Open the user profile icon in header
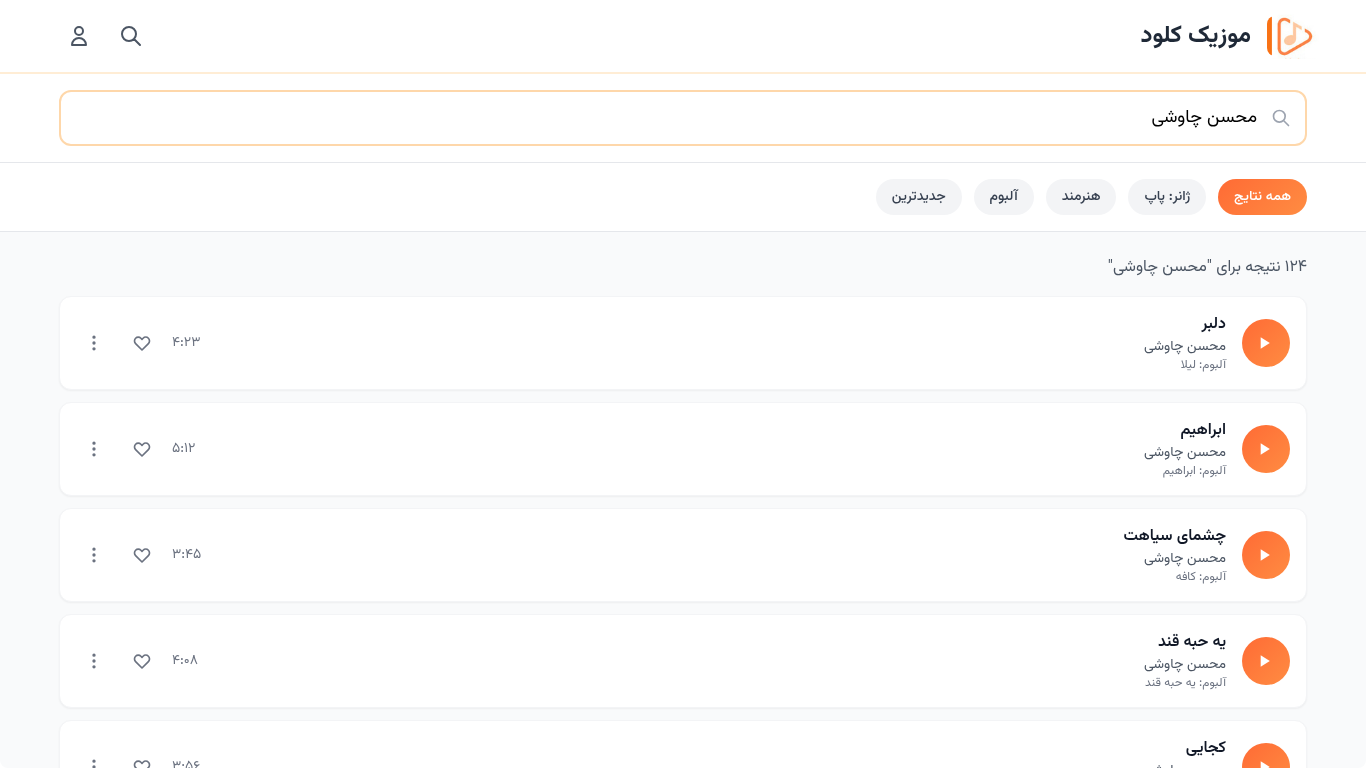1366x768 pixels. tap(79, 36)
